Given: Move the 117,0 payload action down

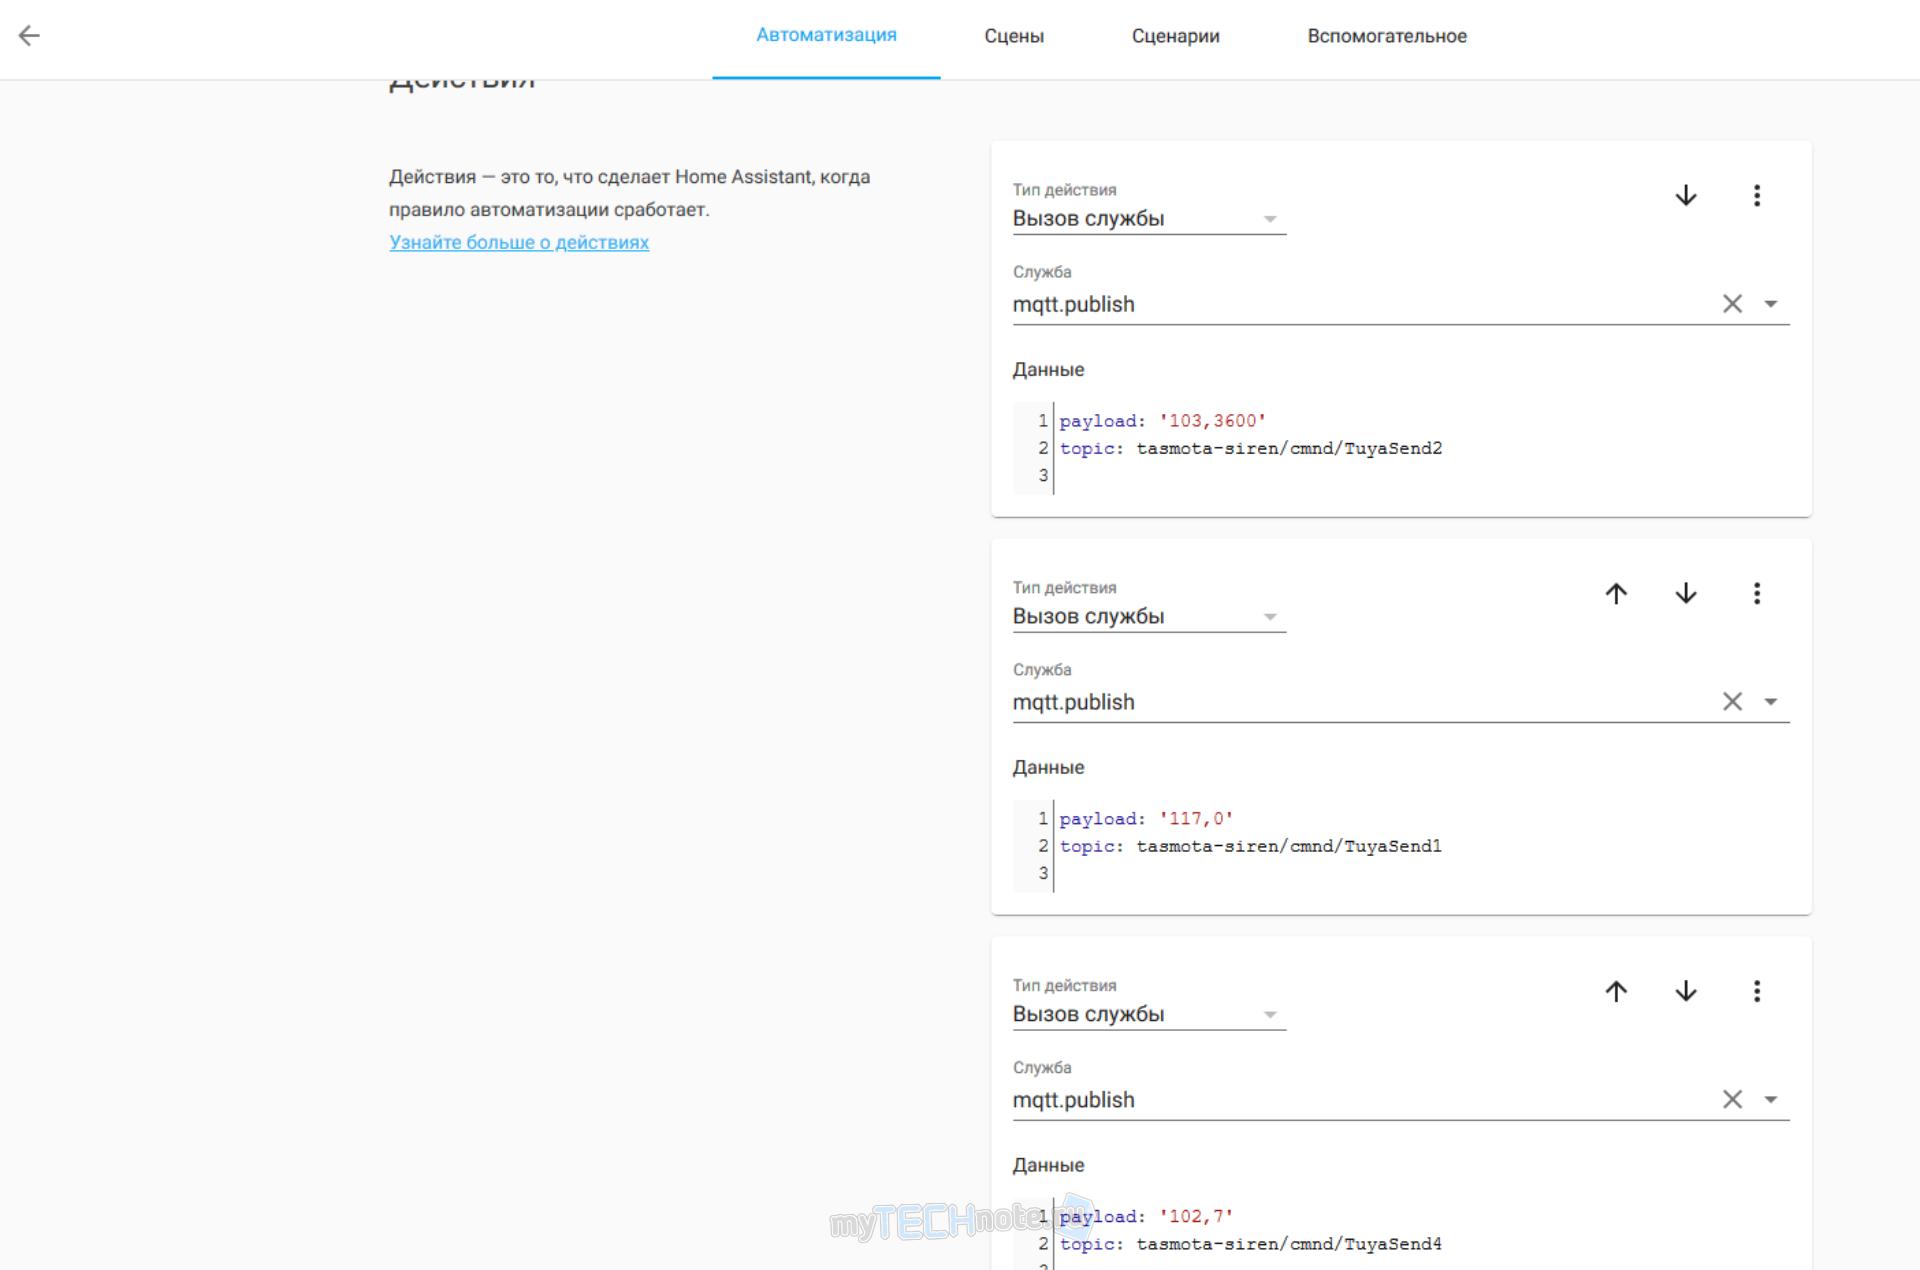Looking at the screenshot, I should point(1686,593).
